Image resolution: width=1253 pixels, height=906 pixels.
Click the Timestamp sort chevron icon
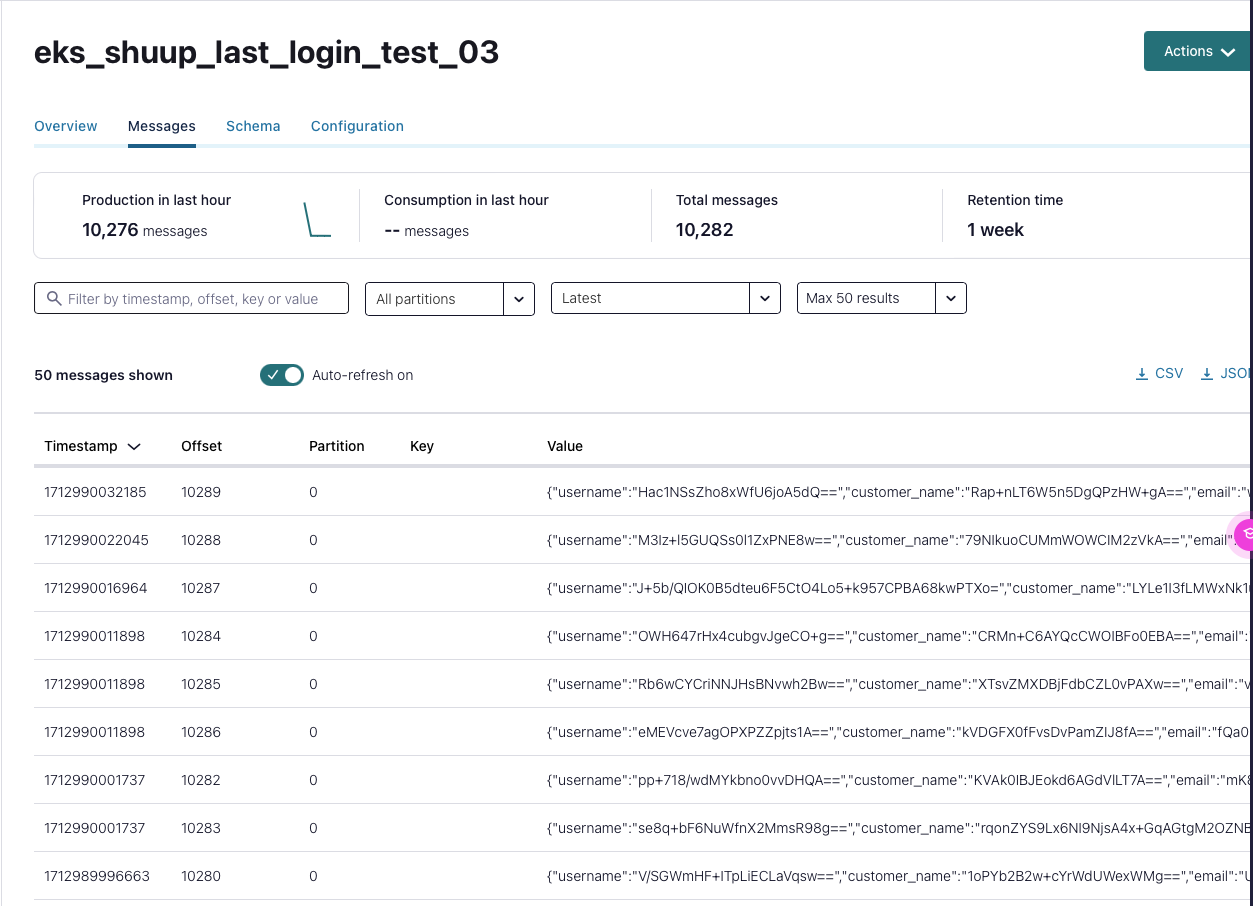pos(134,447)
